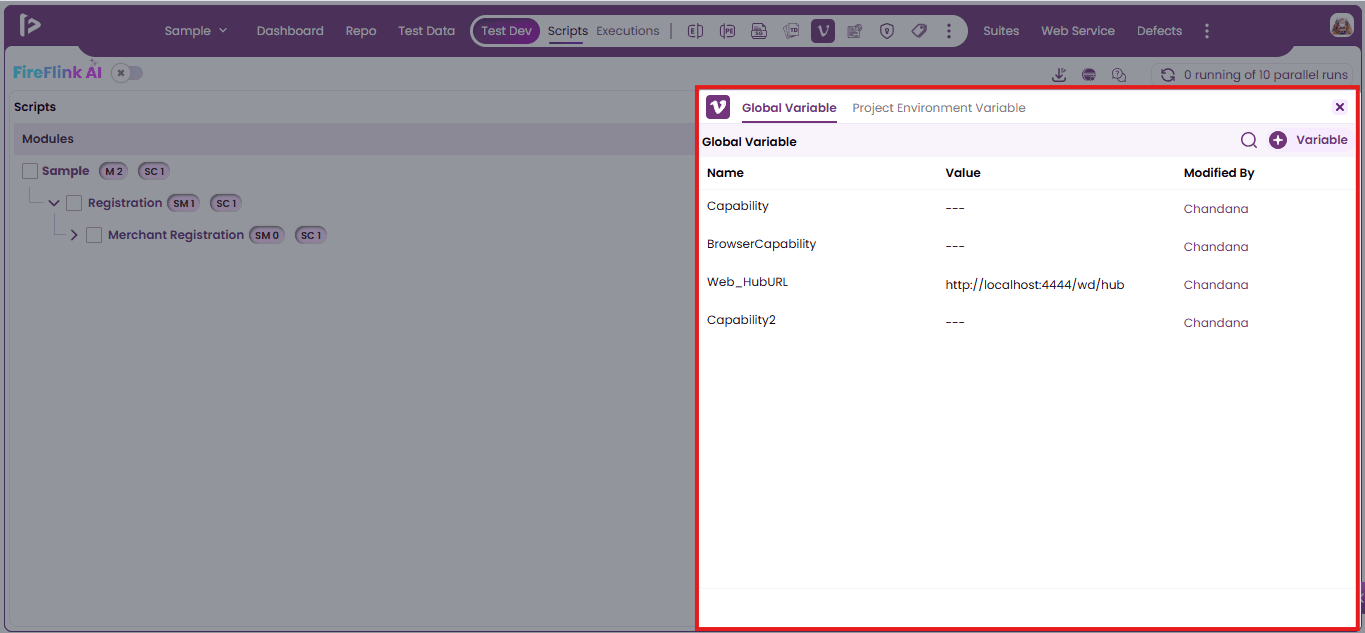The height and width of the screenshot is (633, 1365).
Task: Click the refresh parallel runs icon
Action: coord(1167,75)
